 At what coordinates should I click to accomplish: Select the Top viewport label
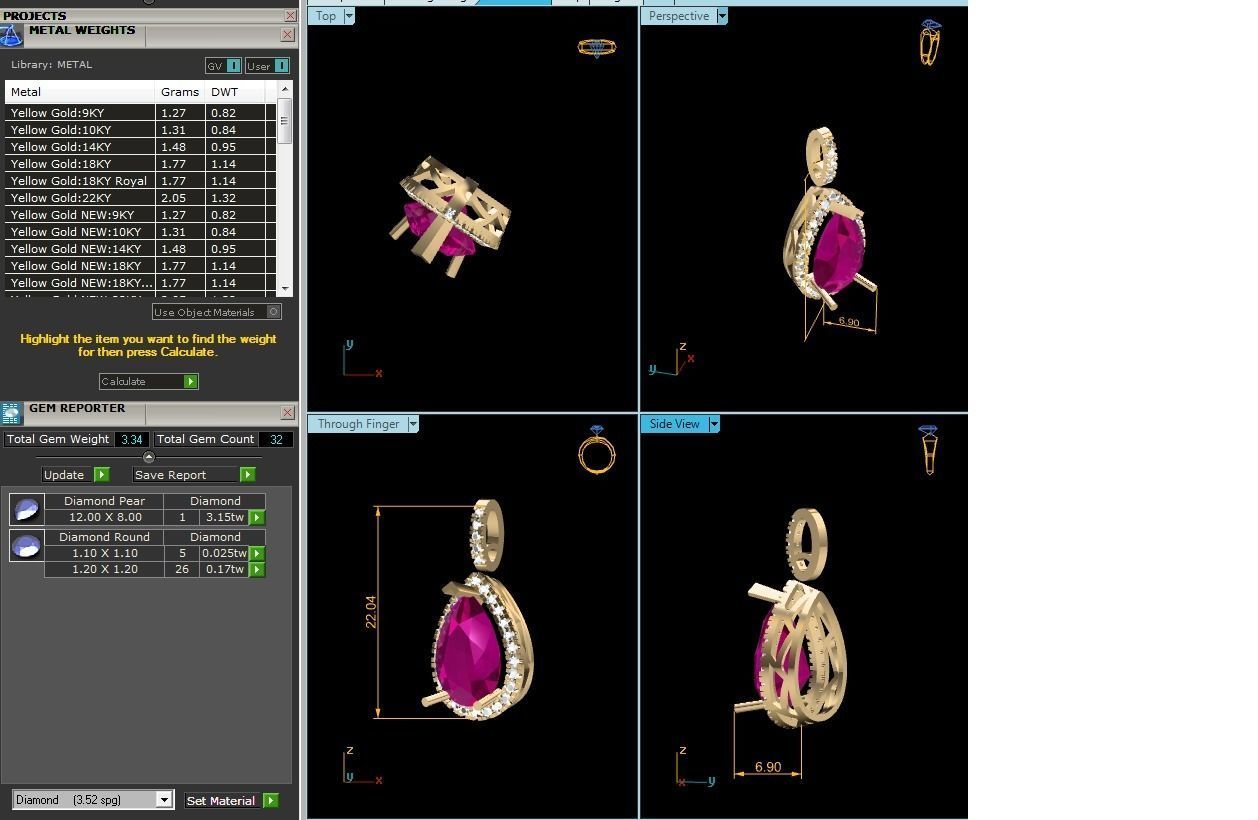tap(326, 16)
